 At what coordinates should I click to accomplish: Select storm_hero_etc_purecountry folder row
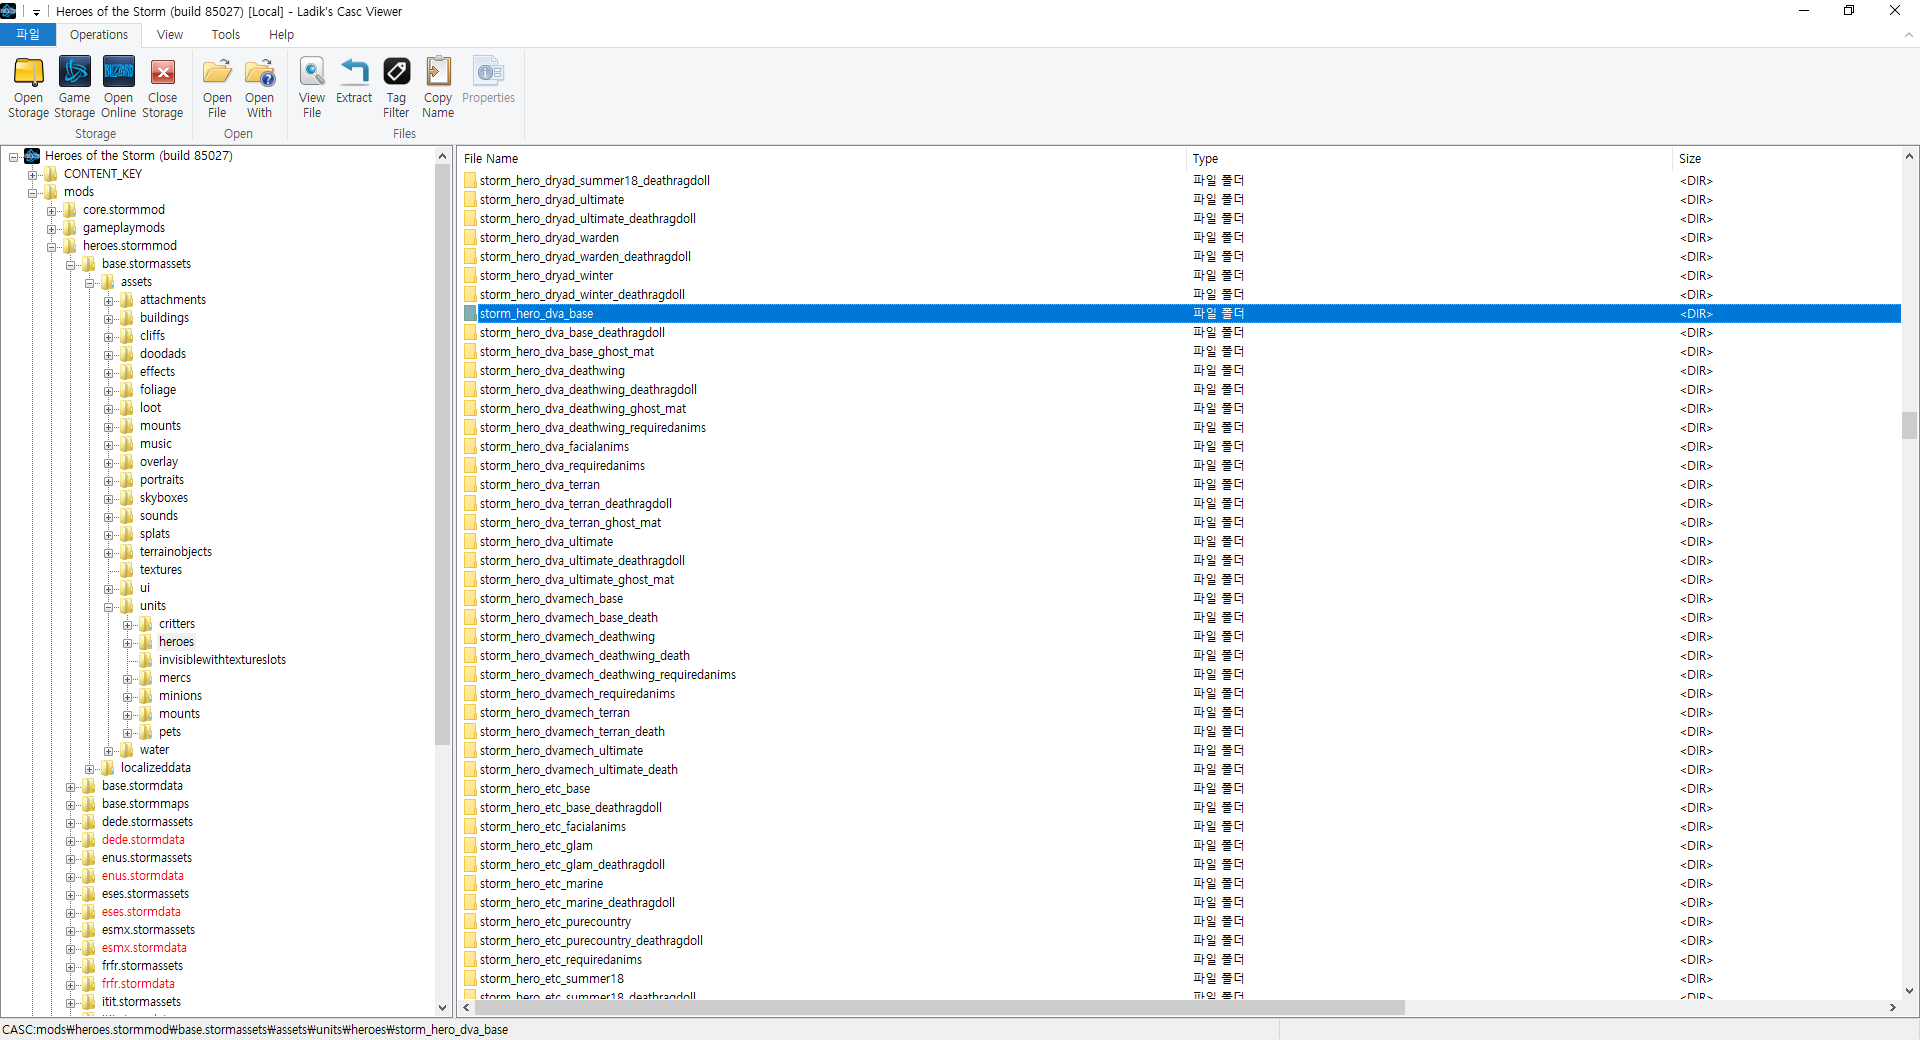pyautogui.click(x=1181, y=922)
